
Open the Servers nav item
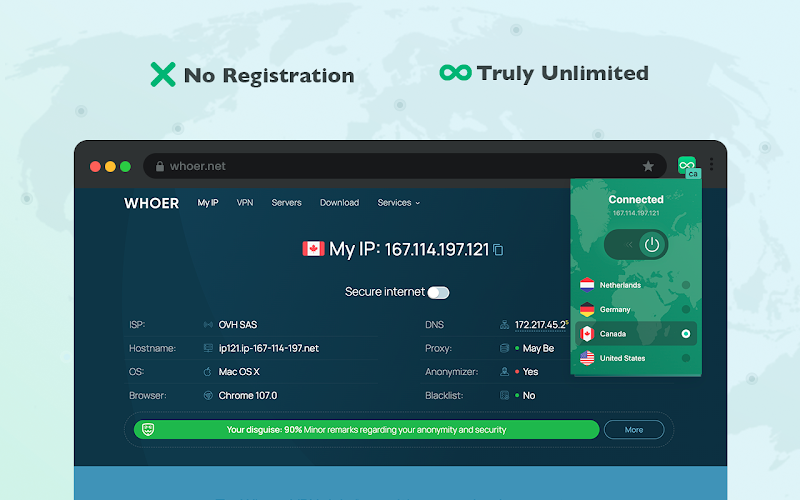(x=286, y=203)
